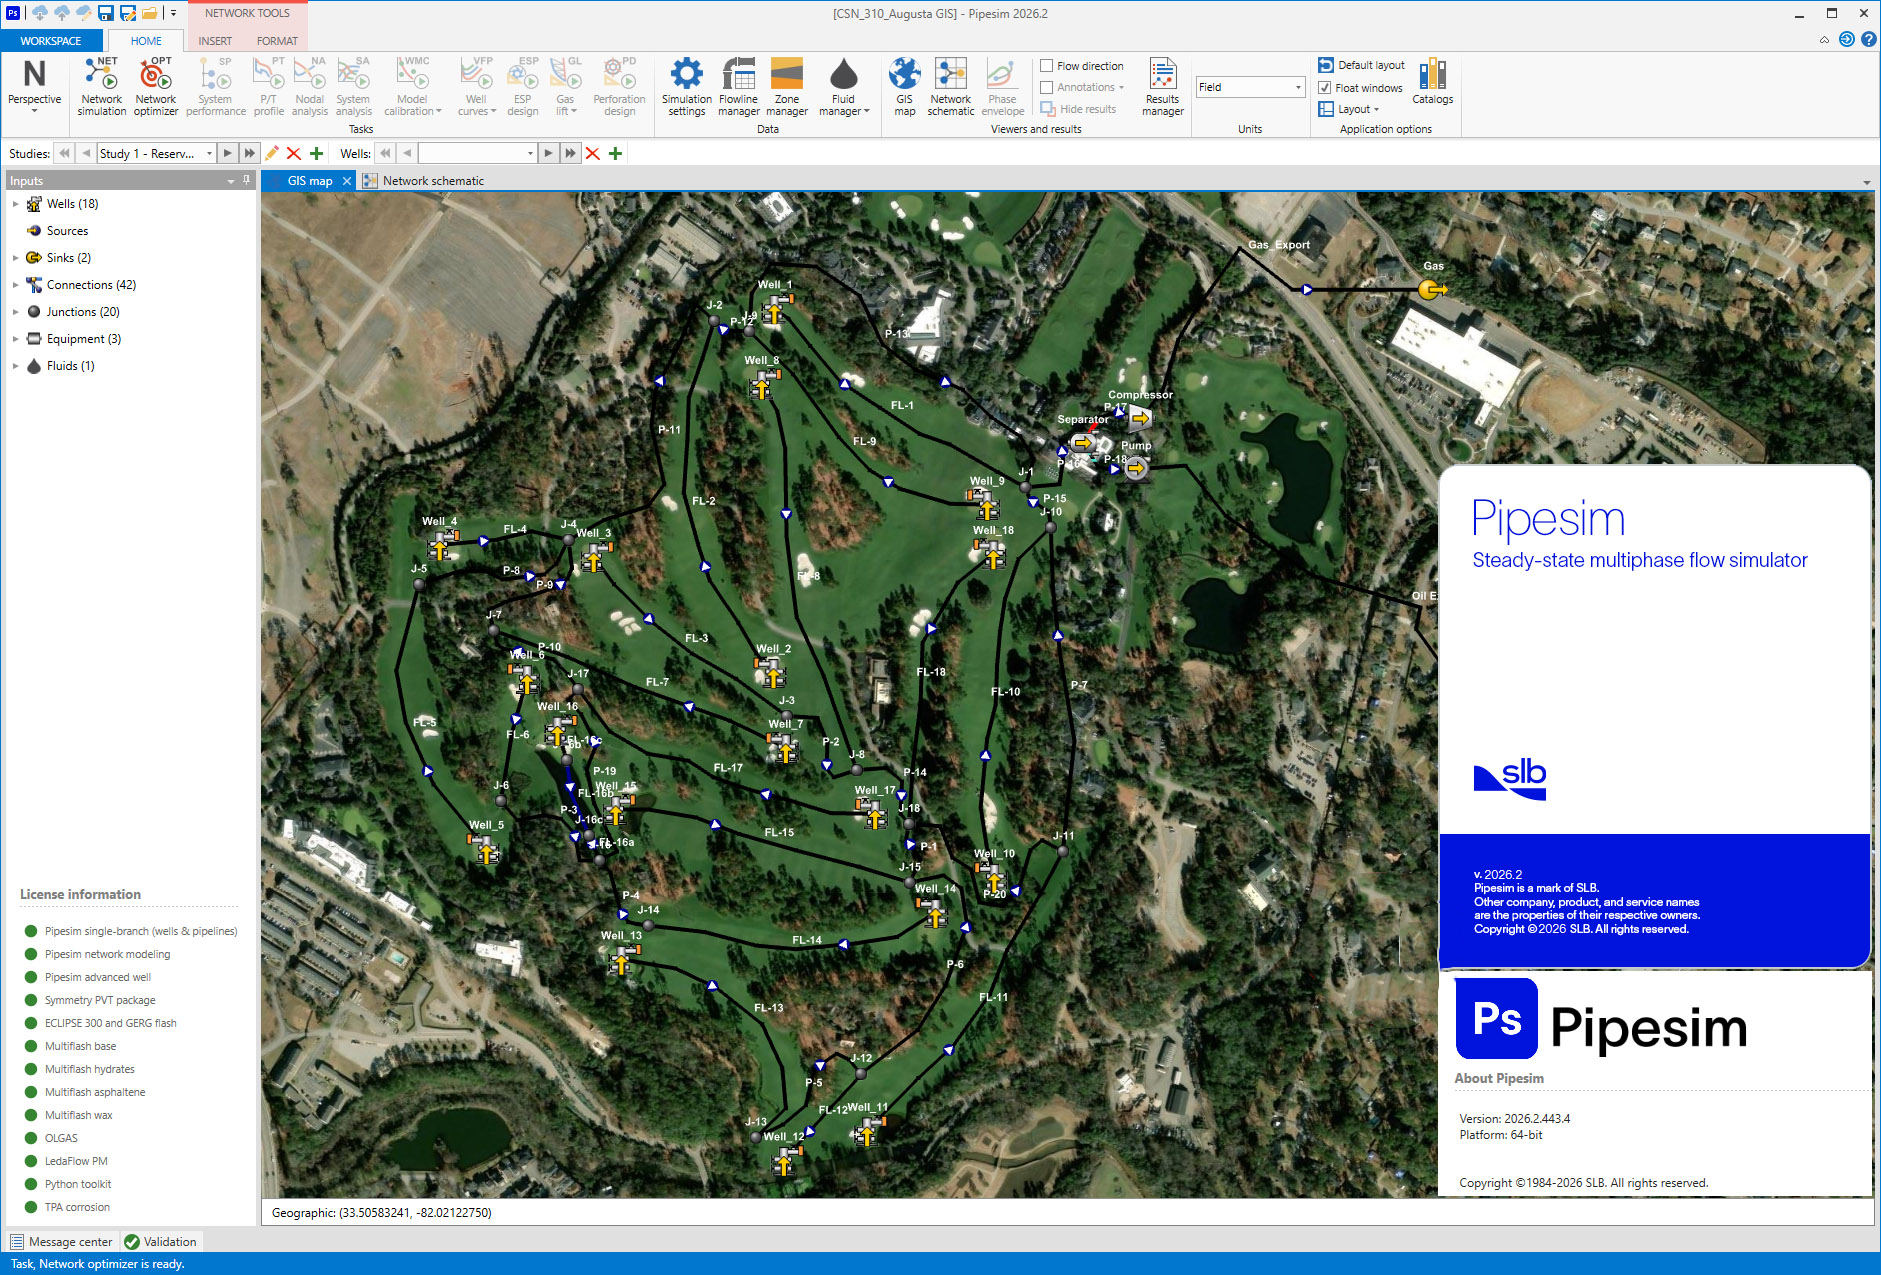1881x1275 pixels.
Task: Open the WORKSPACE tab
Action: [x=51, y=41]
